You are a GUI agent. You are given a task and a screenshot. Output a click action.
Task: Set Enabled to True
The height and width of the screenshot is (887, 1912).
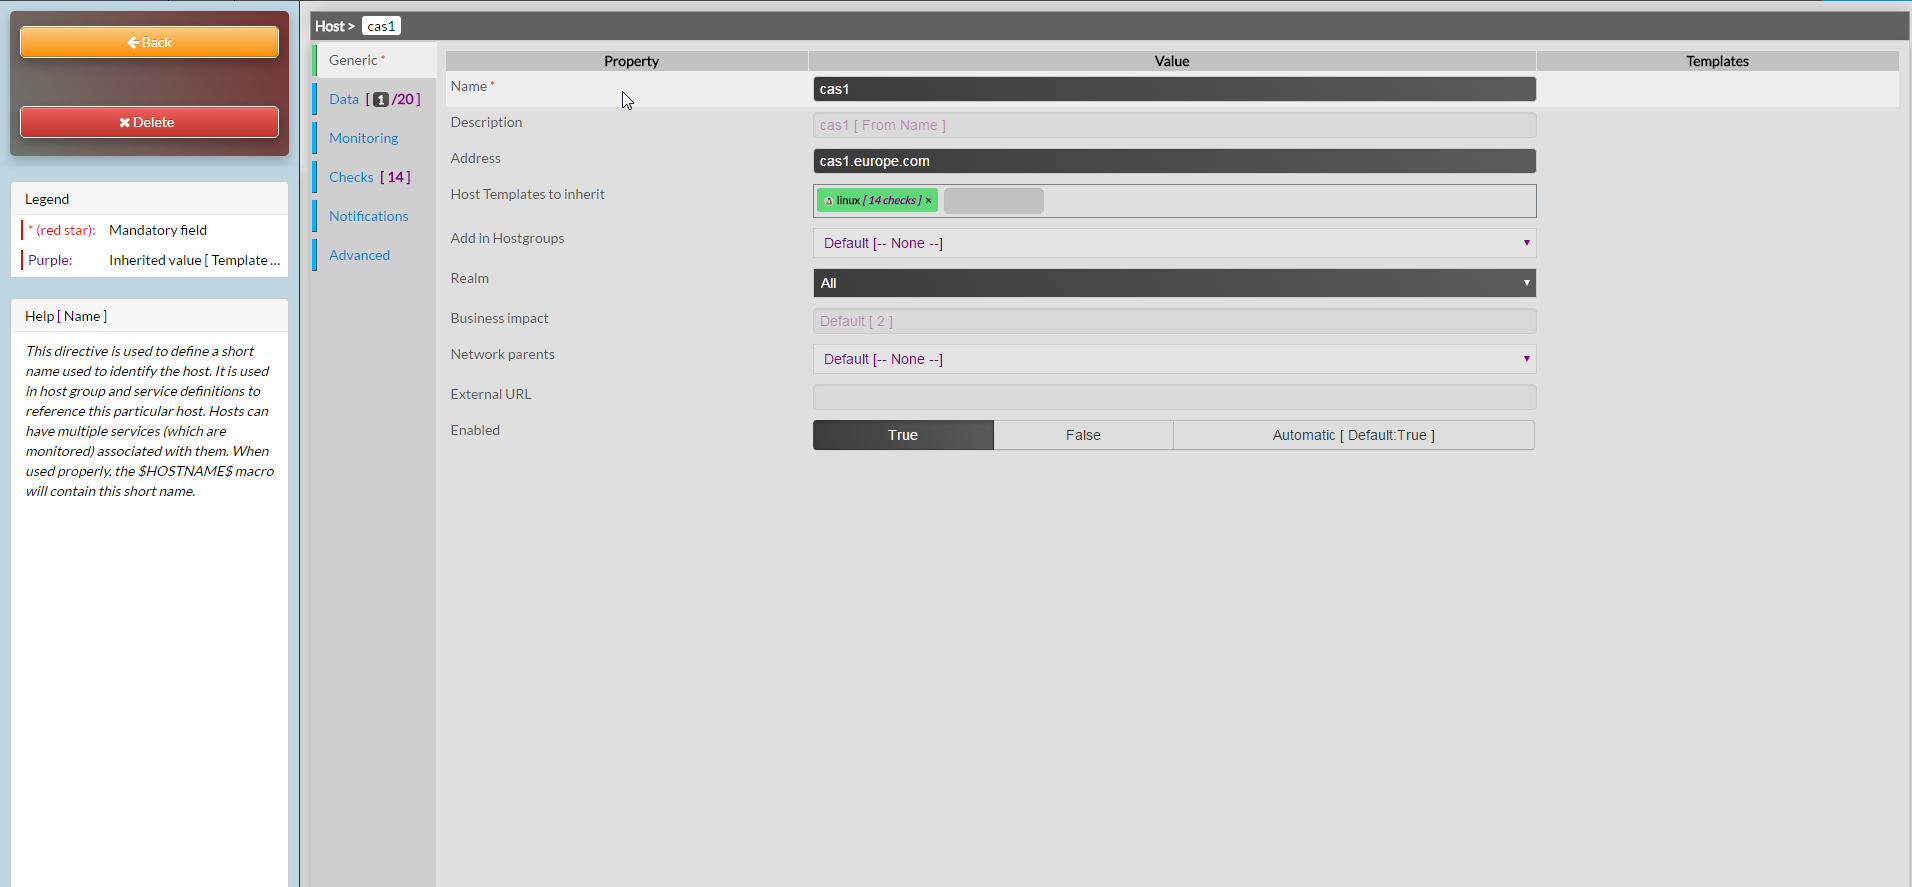[902, 435]
